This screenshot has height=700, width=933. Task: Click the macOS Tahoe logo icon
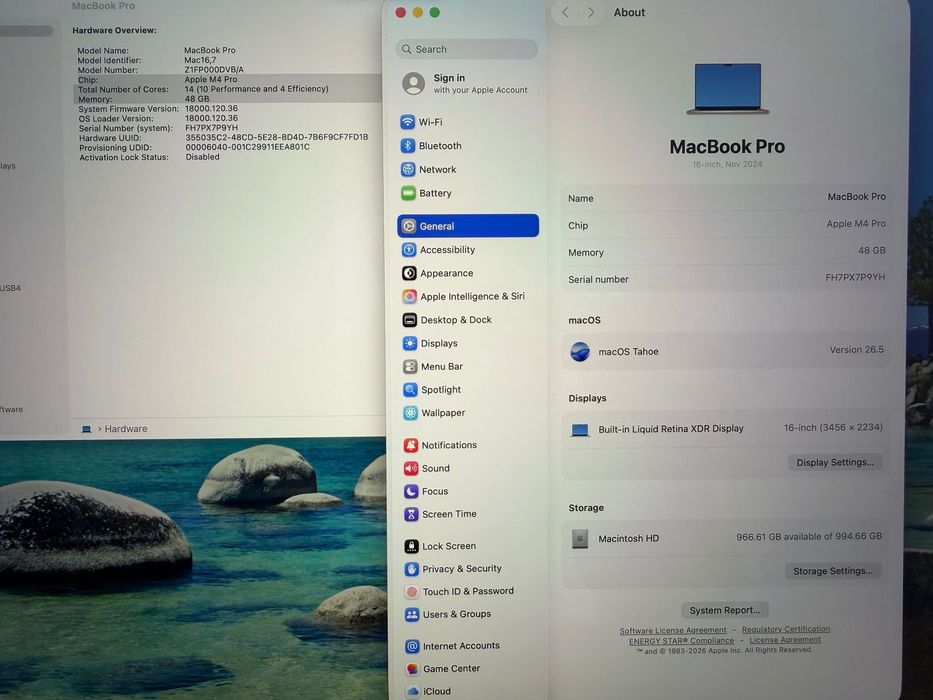click(x=580, y=352)
